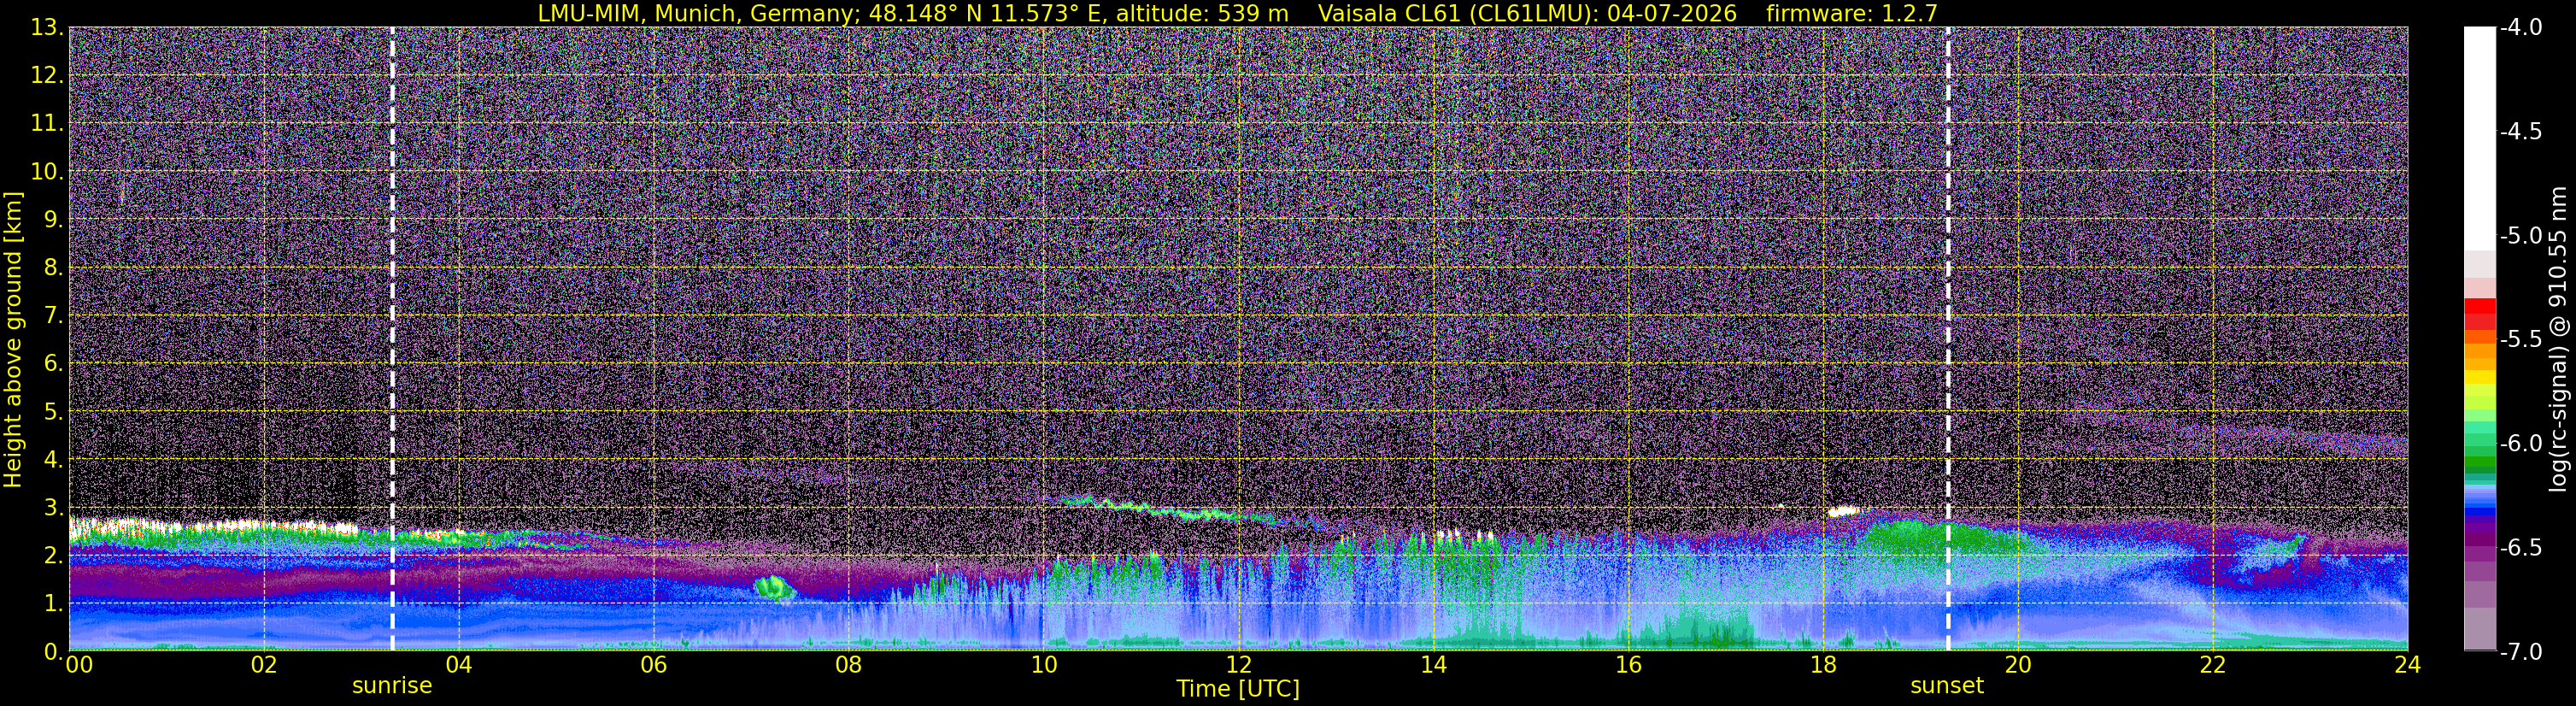
Task: Click the '02' time tick label
Action: pos(263,665)
